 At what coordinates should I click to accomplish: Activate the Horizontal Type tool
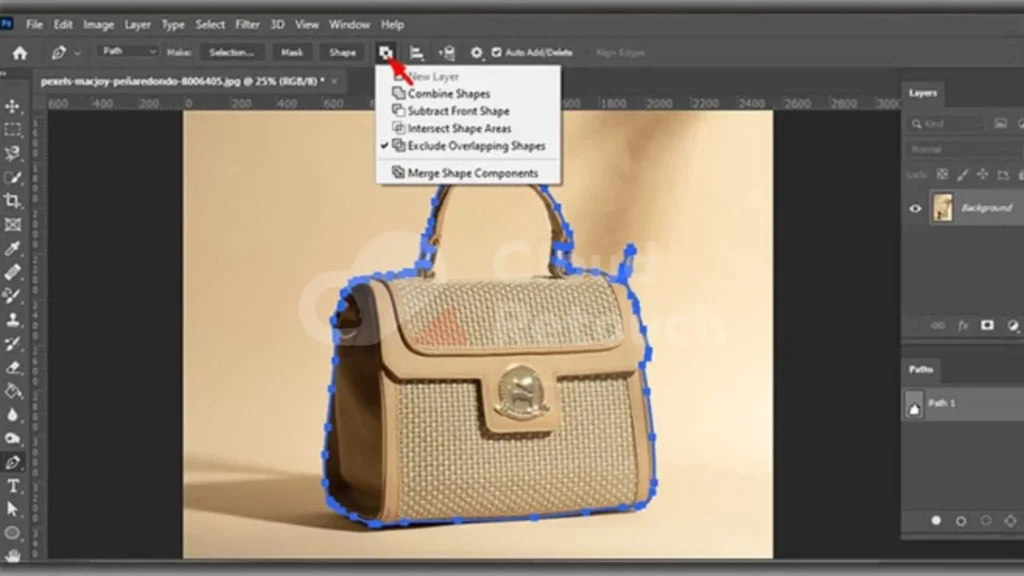(13, 486)
